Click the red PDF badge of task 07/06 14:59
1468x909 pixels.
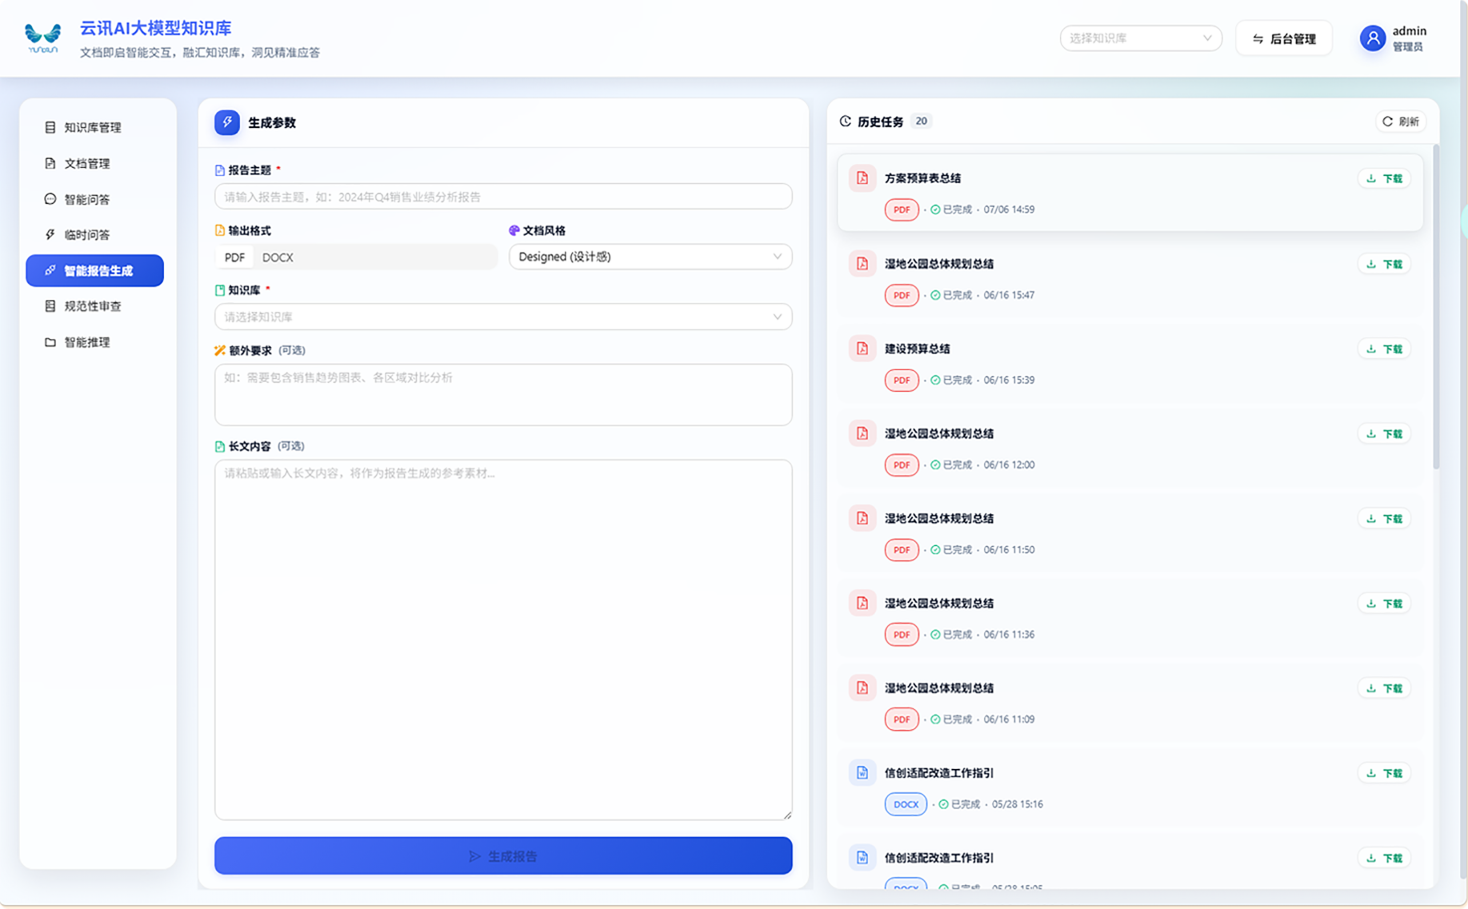[901, 210]
